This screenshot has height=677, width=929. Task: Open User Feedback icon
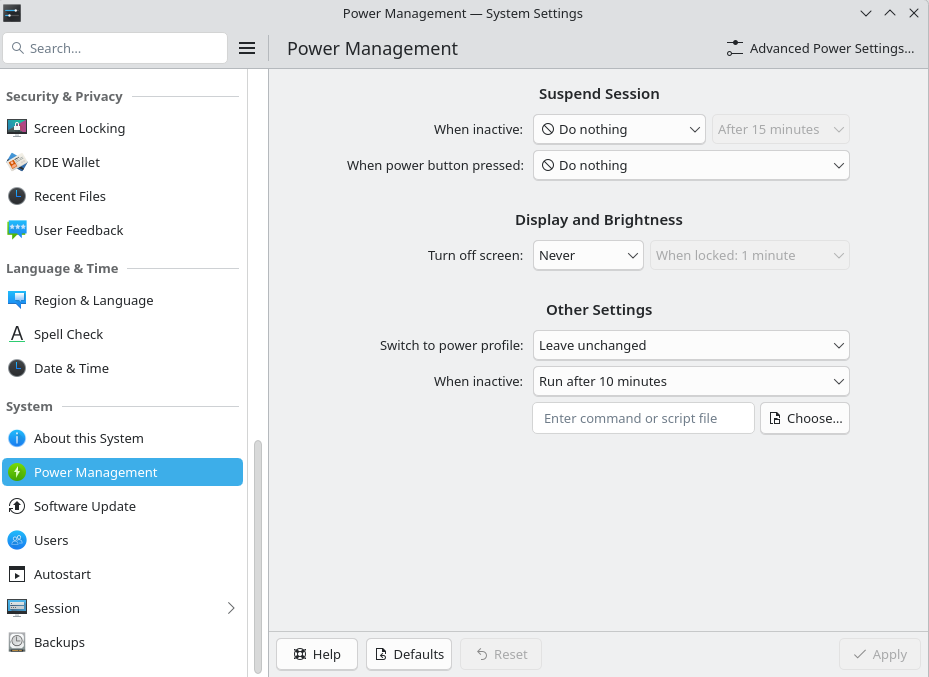point(17,230)
